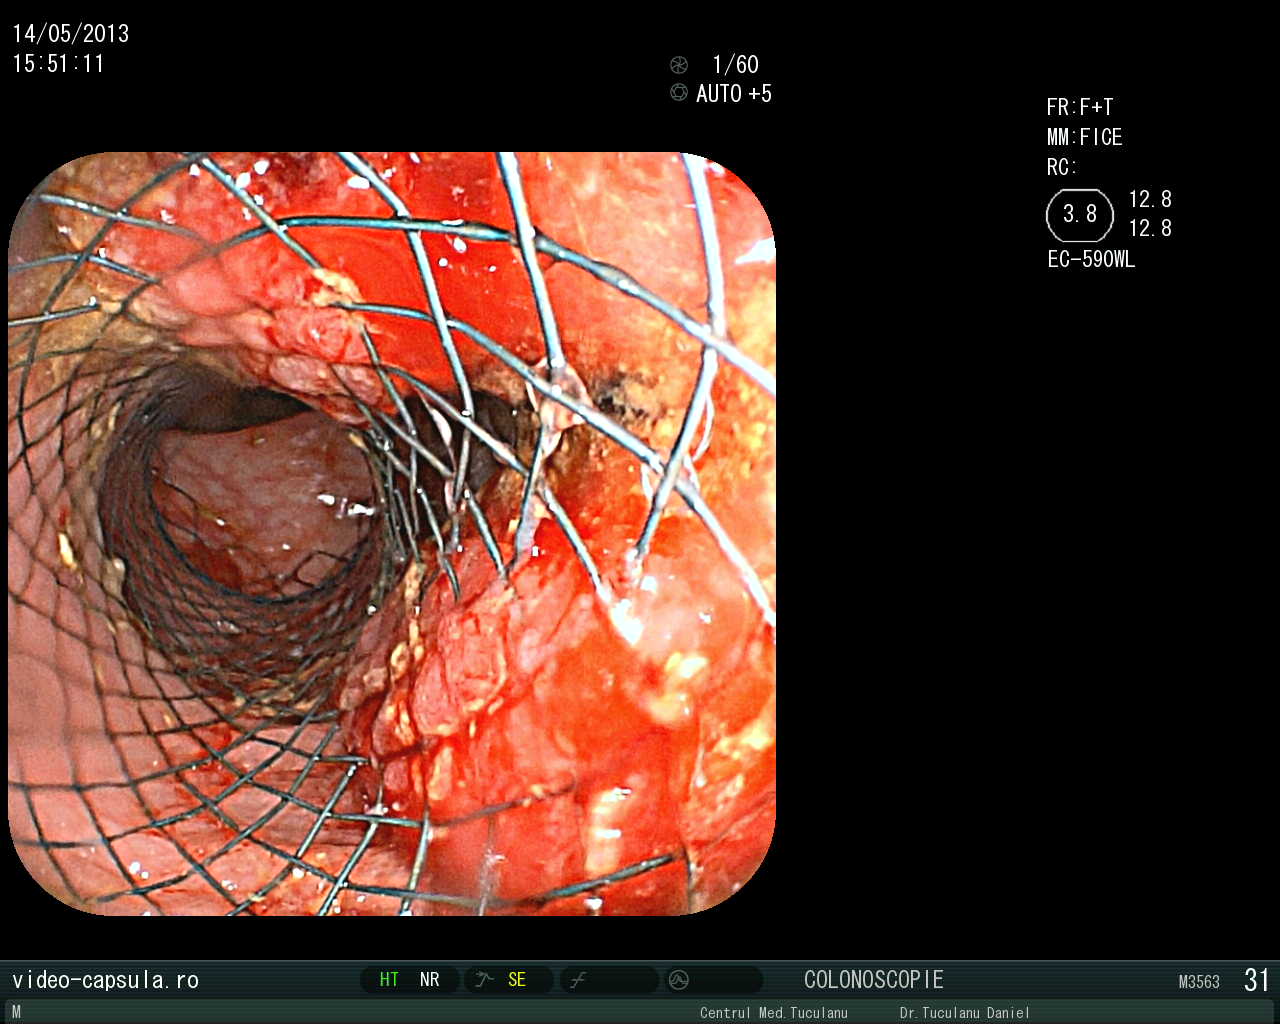Click the image counter number 31
This screenshot has height=1024, width=1280.
click(x=1257, y=980)
